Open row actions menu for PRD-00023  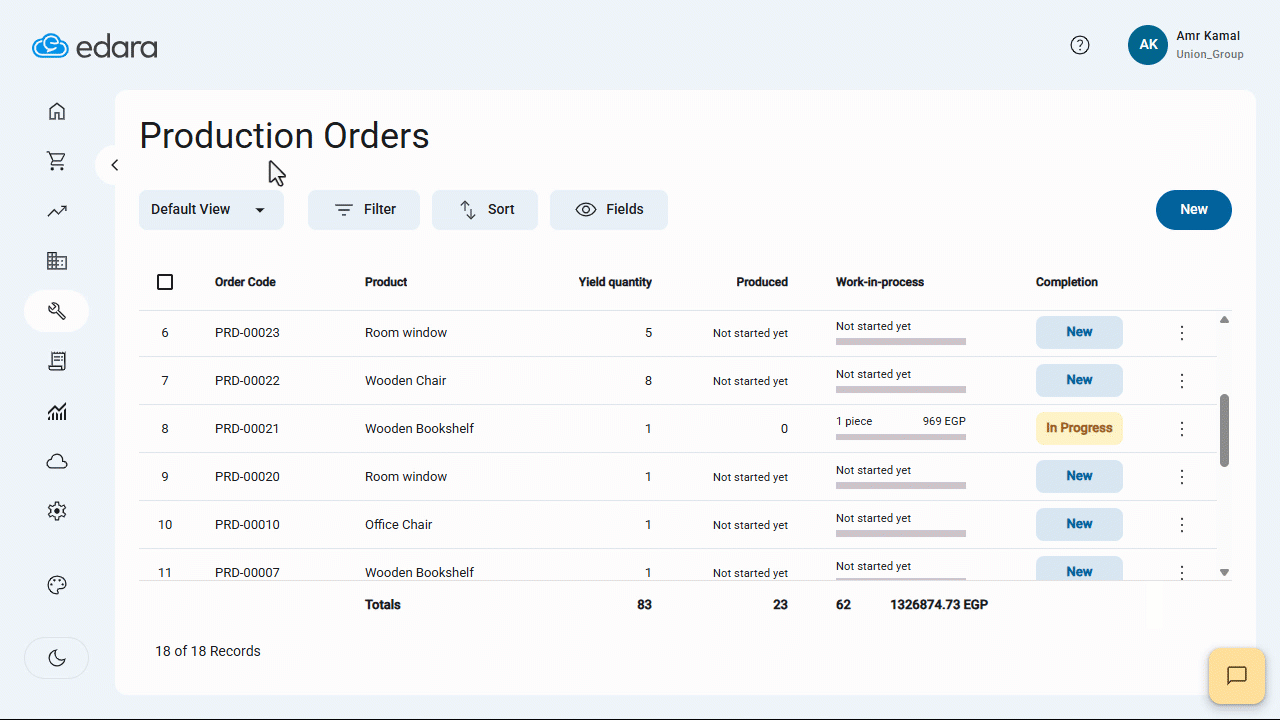click(1182, 333)
